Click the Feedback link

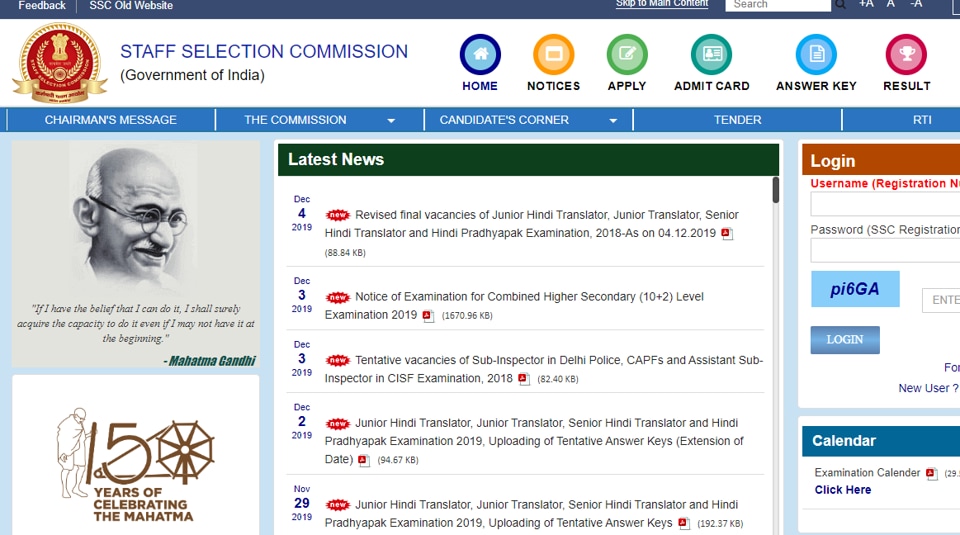point(42,6)
